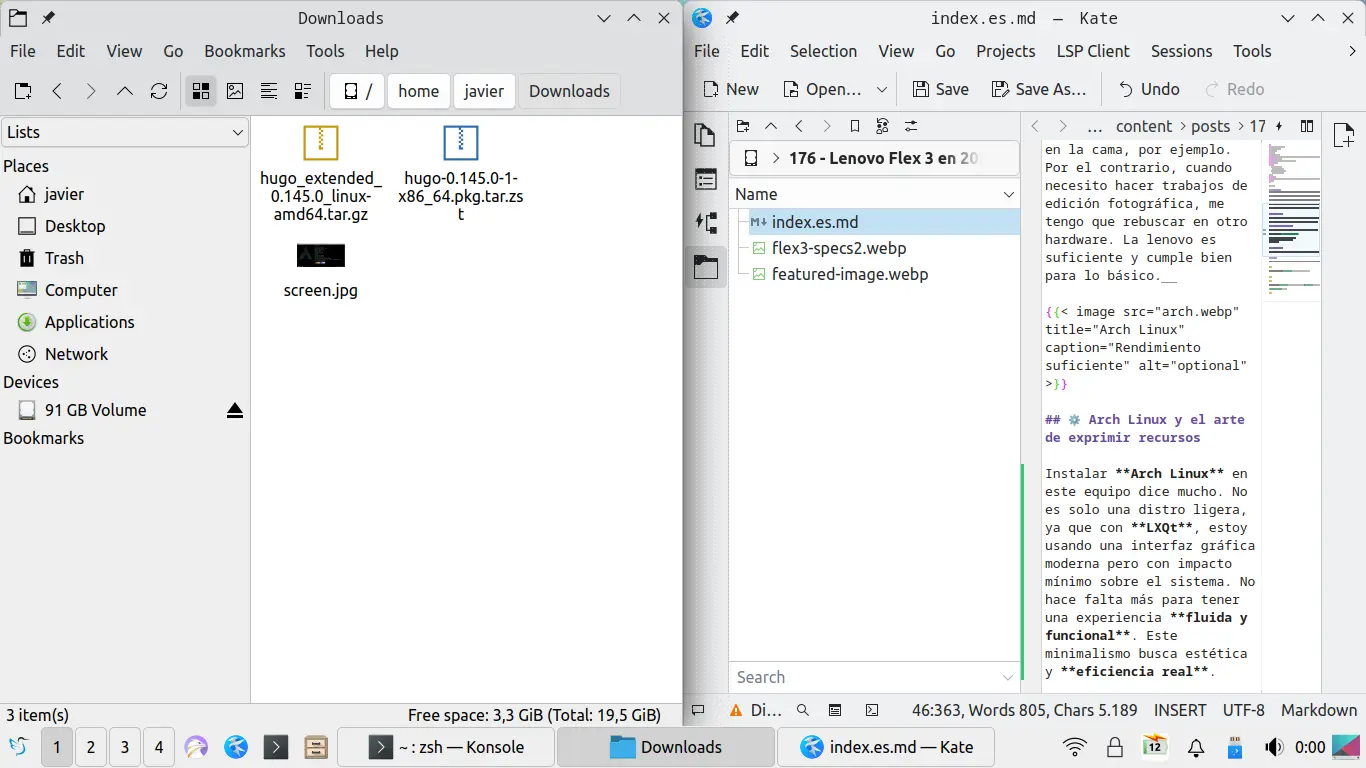
Task: Open Kate's Filesystem Browser sidebar panel
Action: (705, 267)
